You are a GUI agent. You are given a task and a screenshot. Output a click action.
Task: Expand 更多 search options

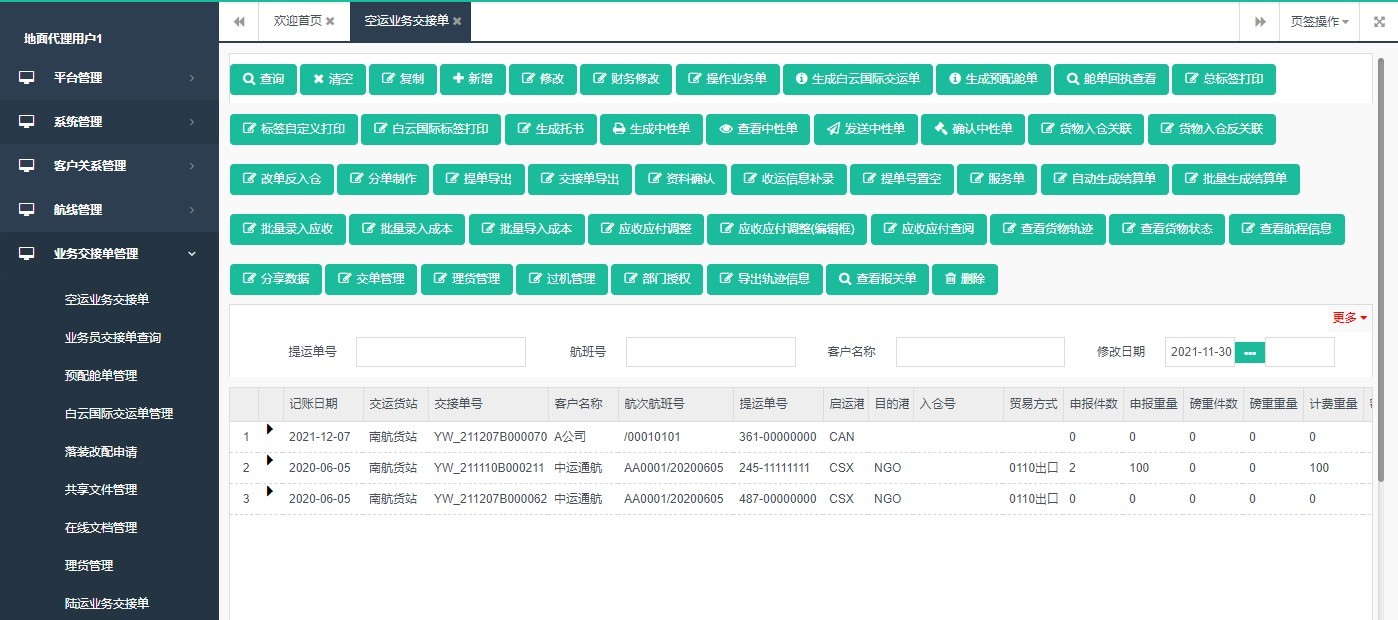tap(1349, 317)
